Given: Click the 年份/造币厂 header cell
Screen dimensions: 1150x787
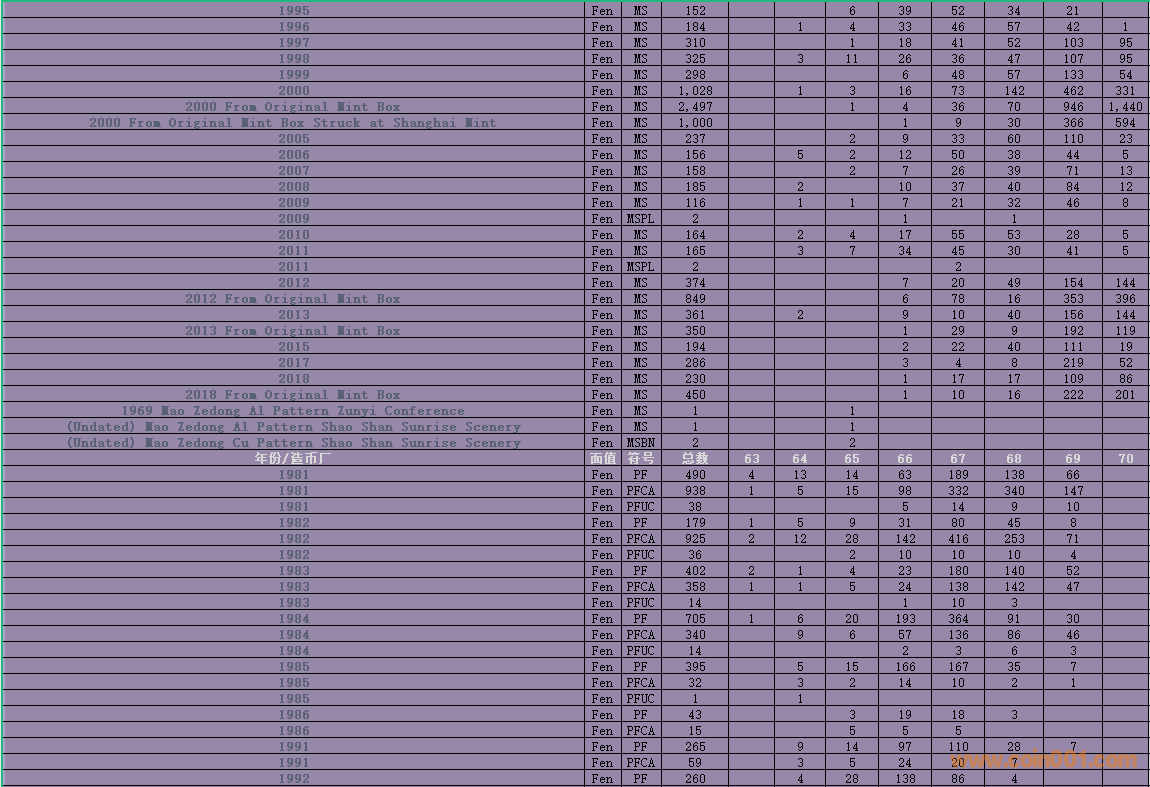Looking at the screenshot, I should [293, 459].
